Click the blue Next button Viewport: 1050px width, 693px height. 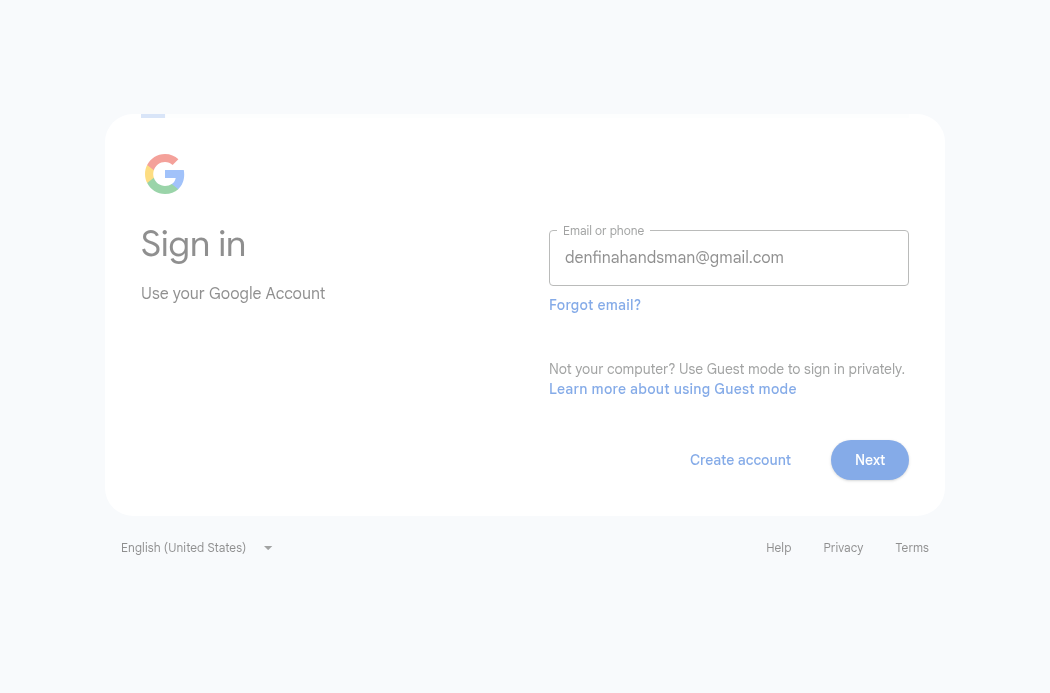click(870, 460)
